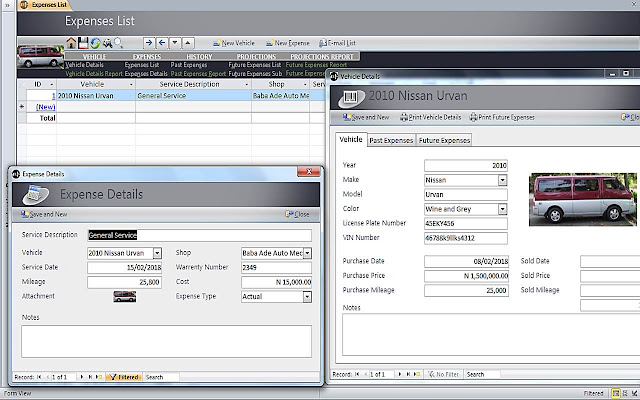640x400 pixels.
Task: Click Search box in Vehicle Details navigator
Action: [482, 374]
